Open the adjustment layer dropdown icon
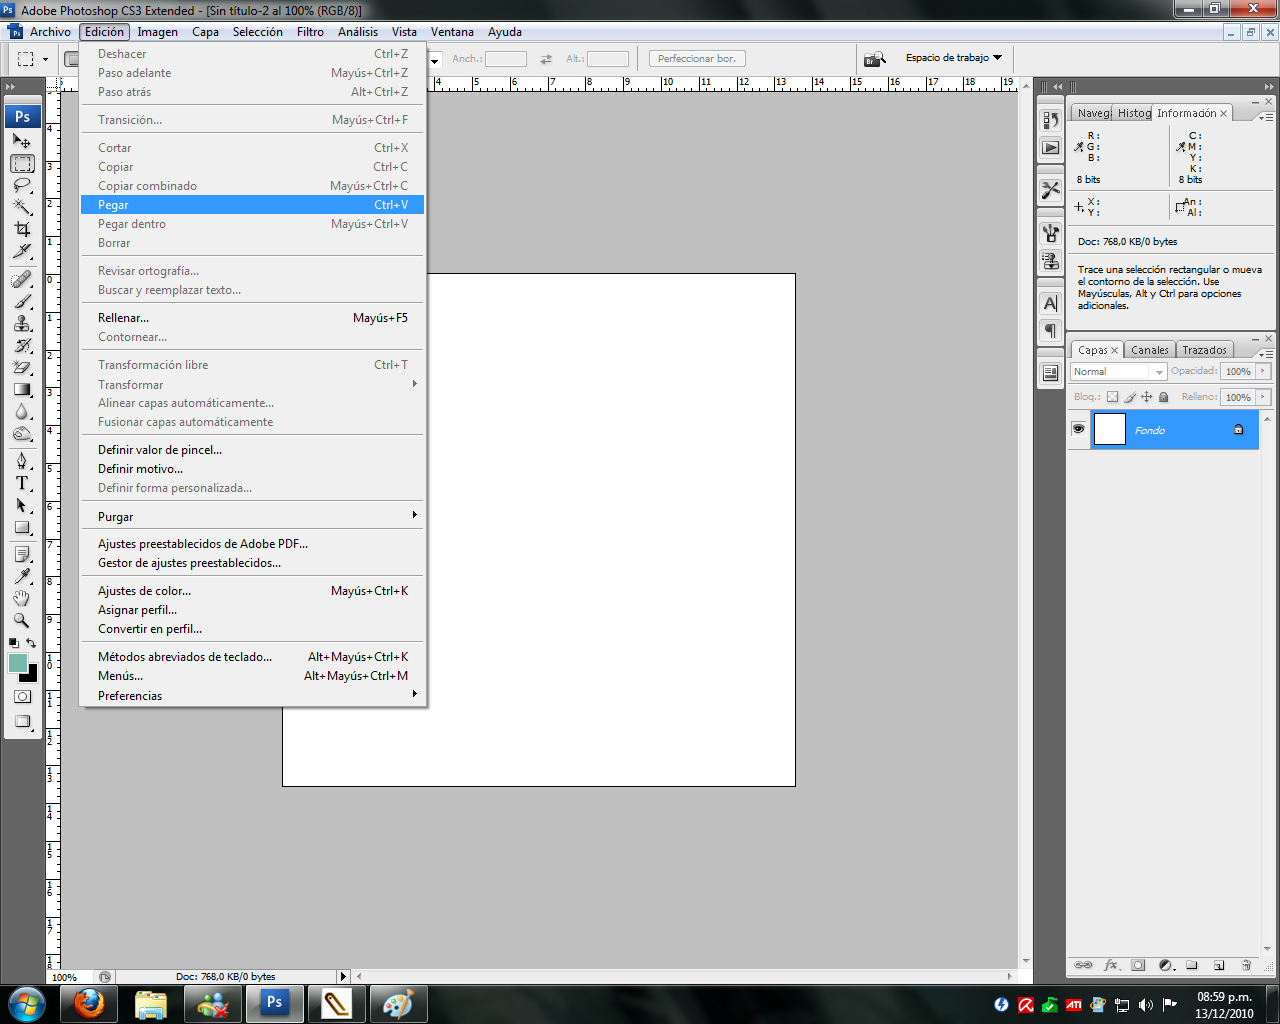The width and height of the screenshot is (1280, 1024). click(x=1165, y=965)
